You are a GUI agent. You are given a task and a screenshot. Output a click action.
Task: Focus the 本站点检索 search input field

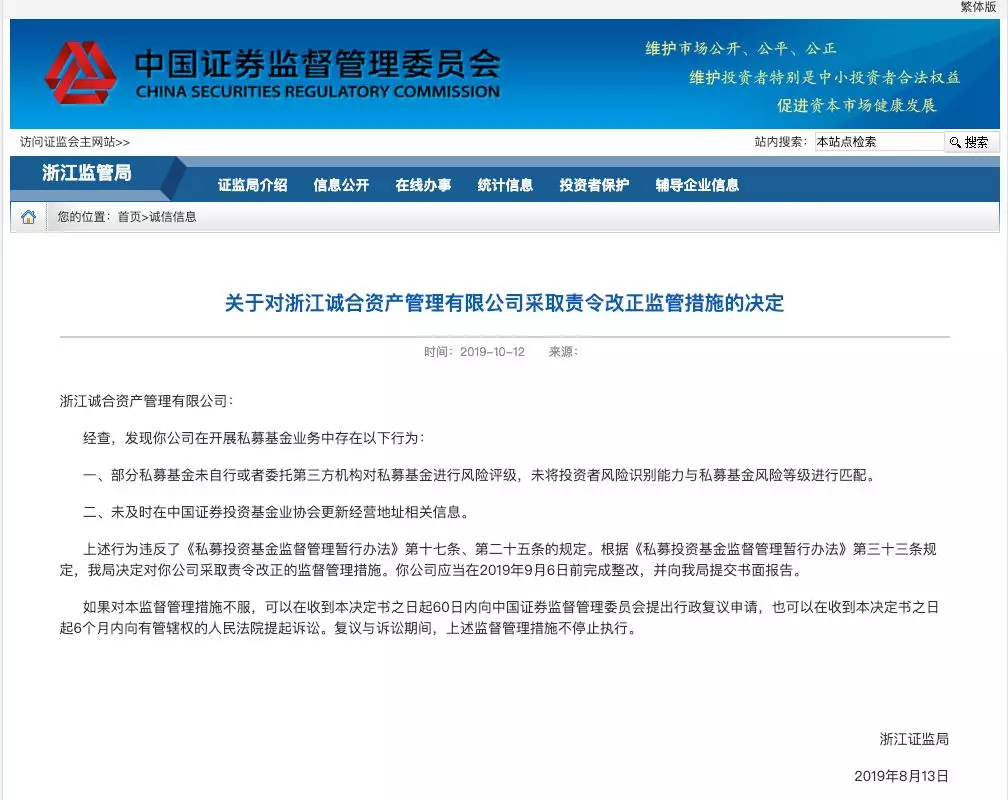tap(877, 142)
